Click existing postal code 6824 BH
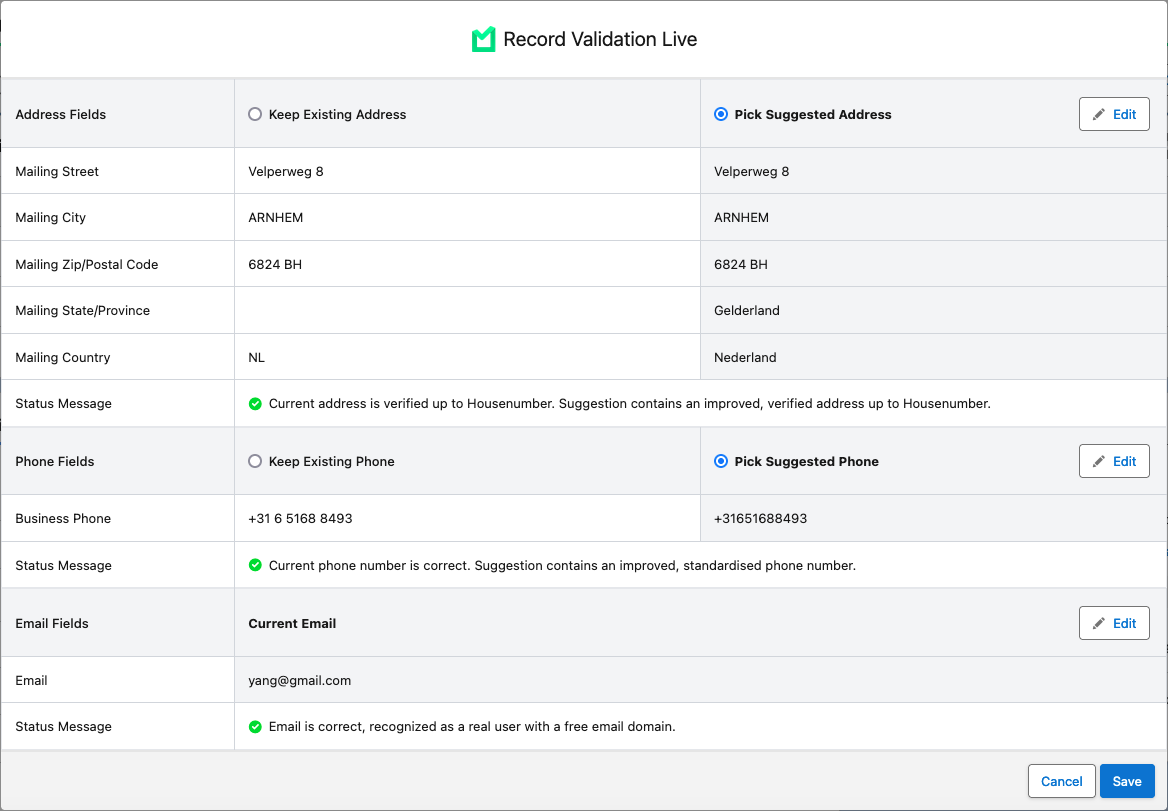 (x=275, y=264)
